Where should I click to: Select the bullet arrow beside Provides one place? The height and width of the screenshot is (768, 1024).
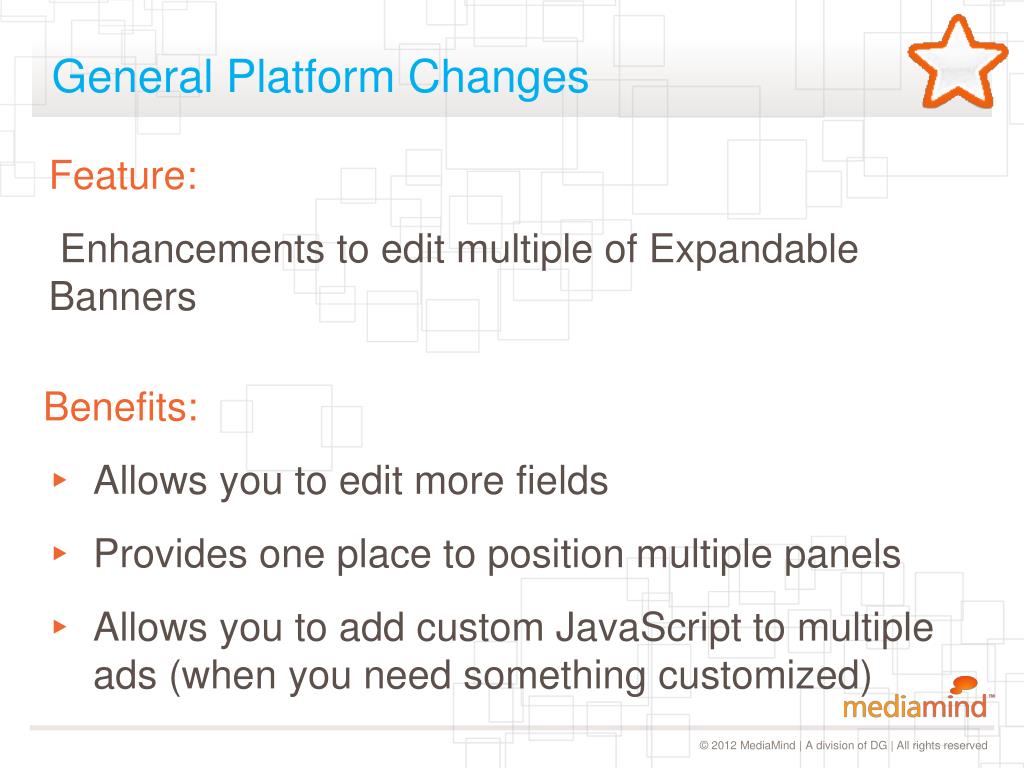tap(59, 554)
